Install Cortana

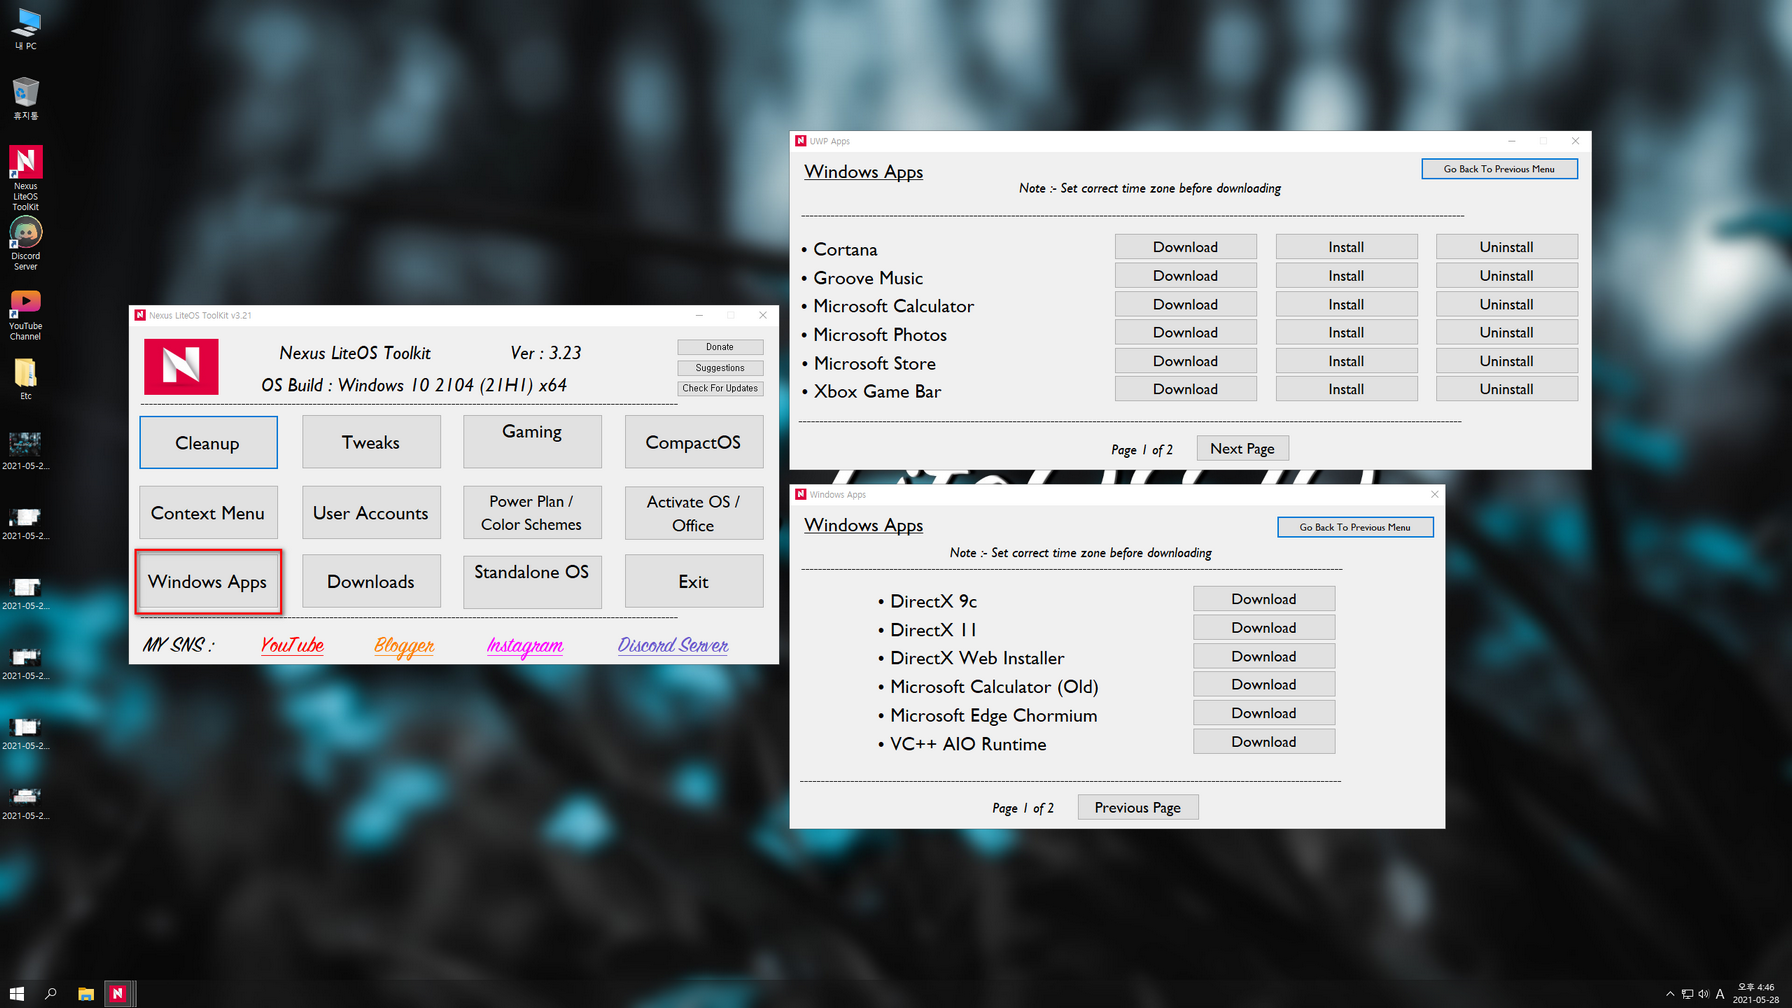pos(1346,247)
